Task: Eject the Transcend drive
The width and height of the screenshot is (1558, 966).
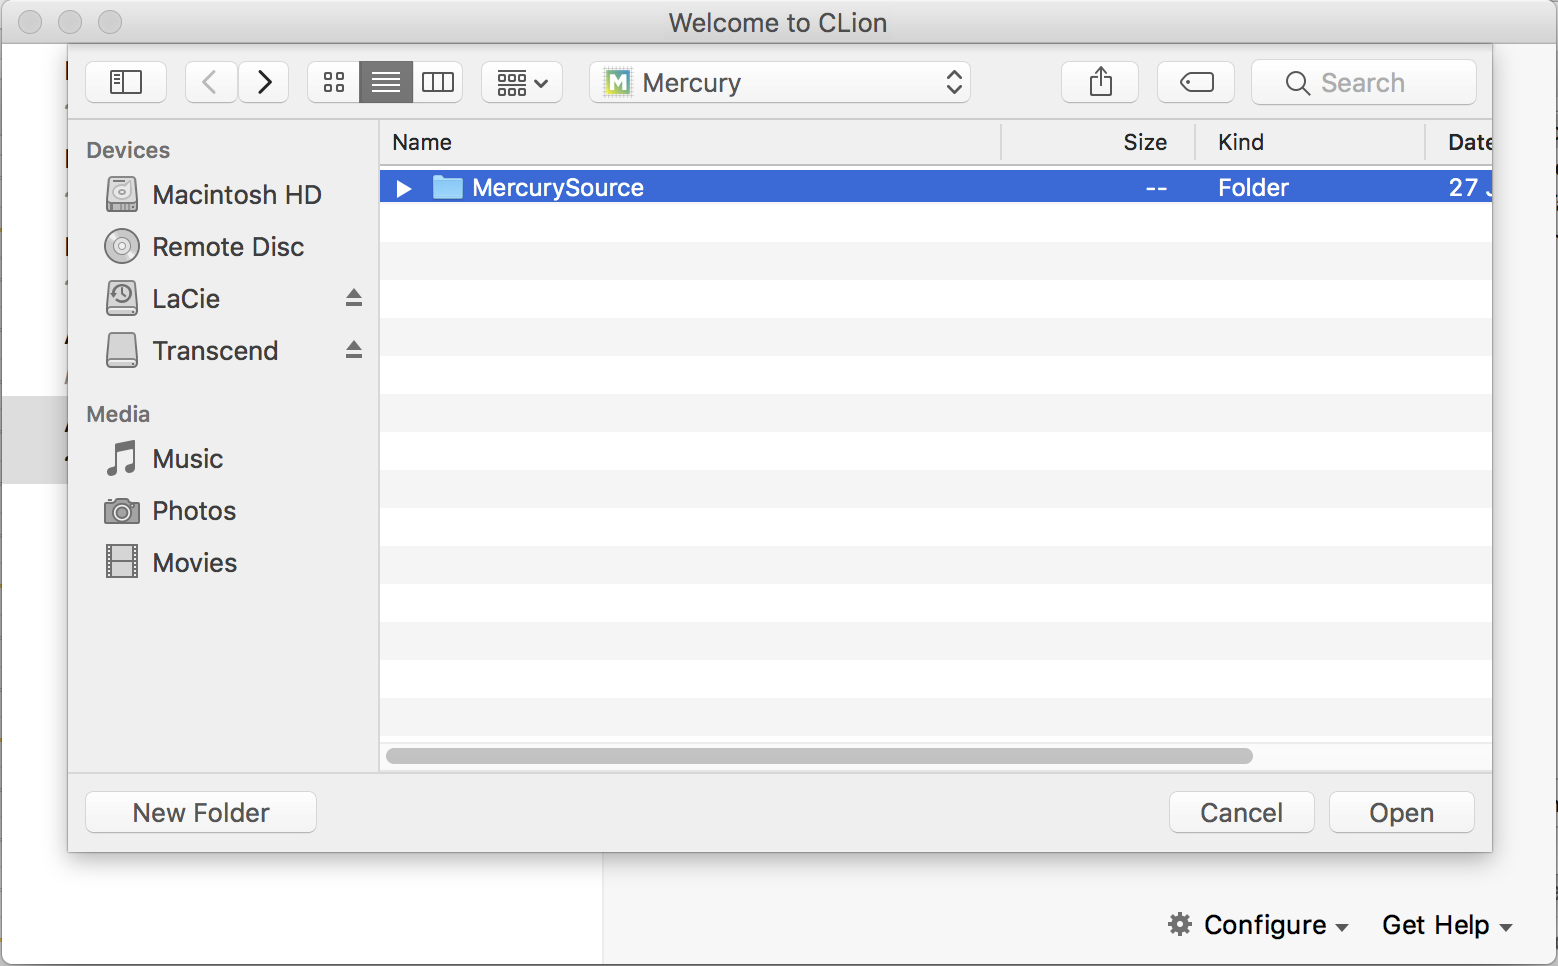Action: 354,350
